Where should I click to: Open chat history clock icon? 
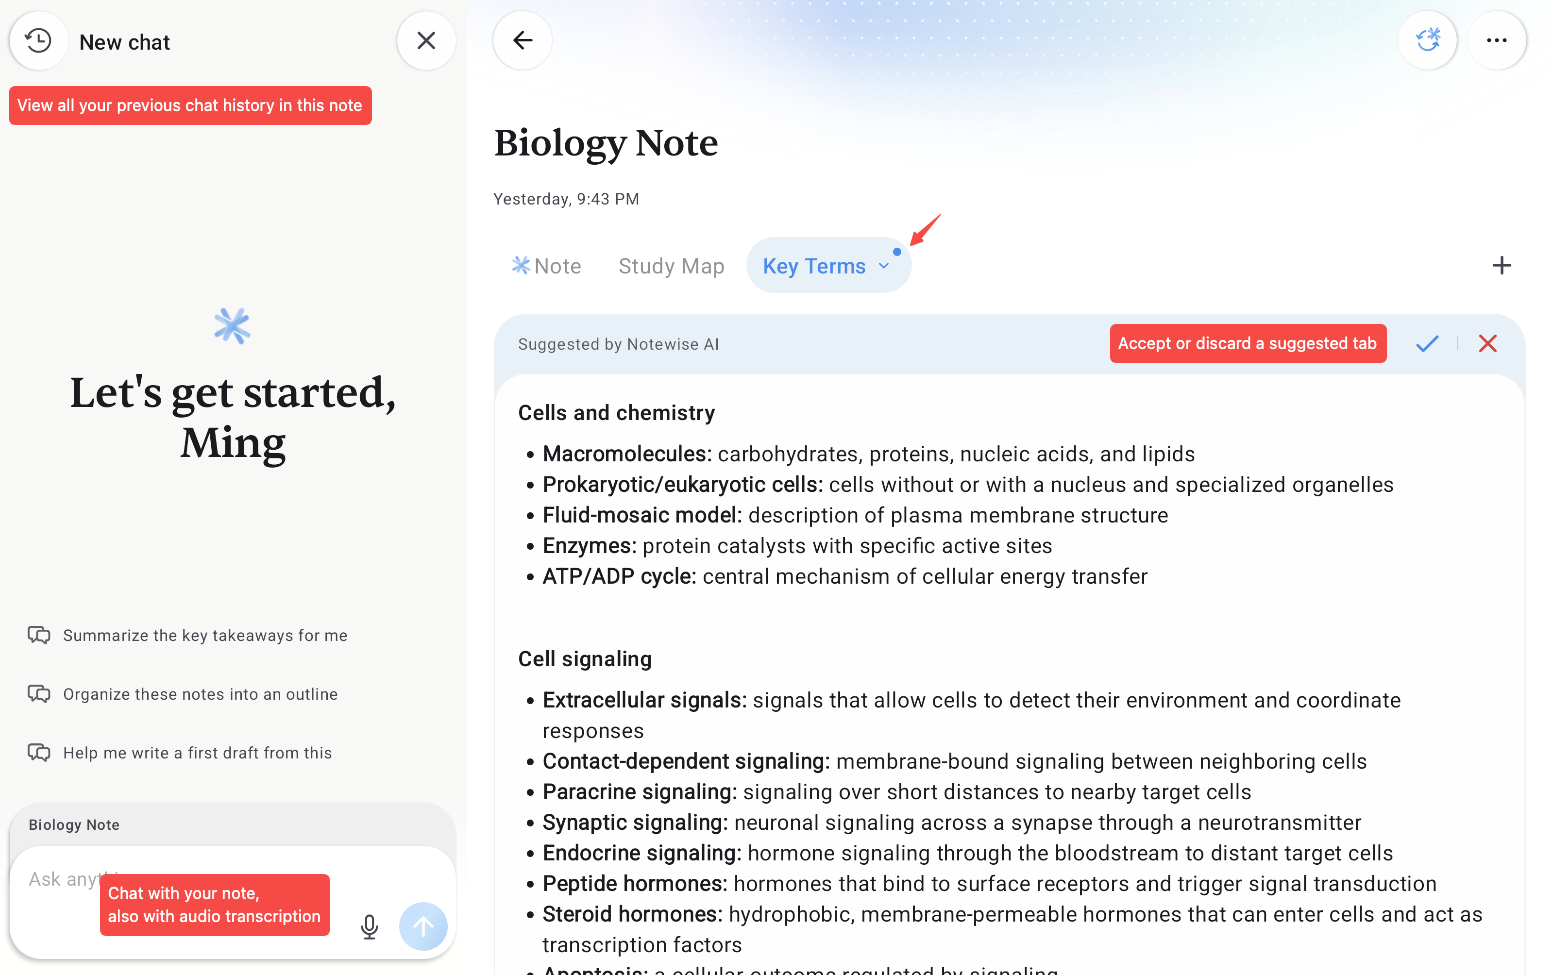click(38, 41)
